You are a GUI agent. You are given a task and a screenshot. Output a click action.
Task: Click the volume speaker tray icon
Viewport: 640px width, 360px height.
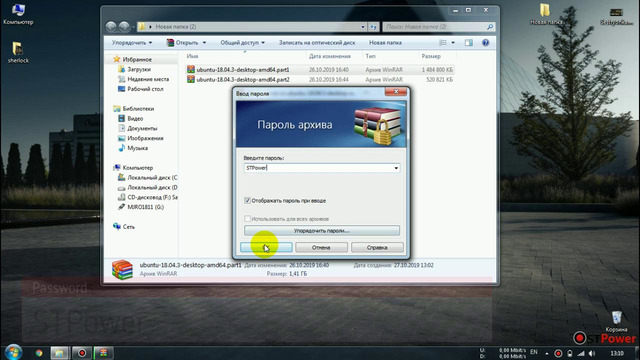pos(593,353)
